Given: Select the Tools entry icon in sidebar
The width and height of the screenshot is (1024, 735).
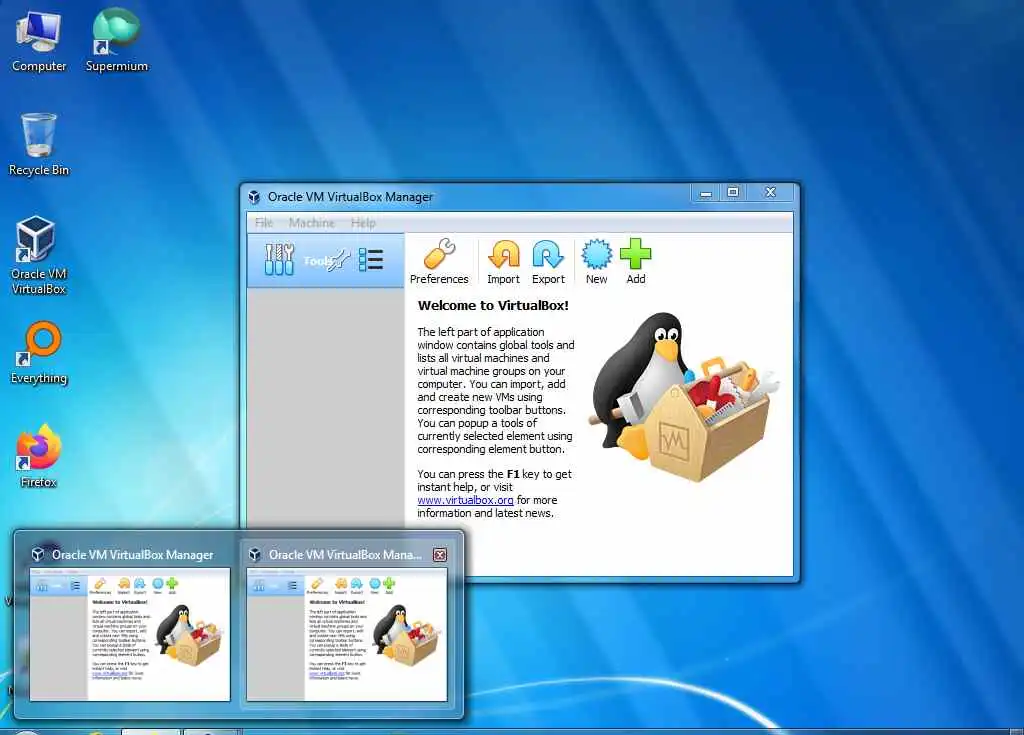Looking at the screenshot, I should 280,259.
